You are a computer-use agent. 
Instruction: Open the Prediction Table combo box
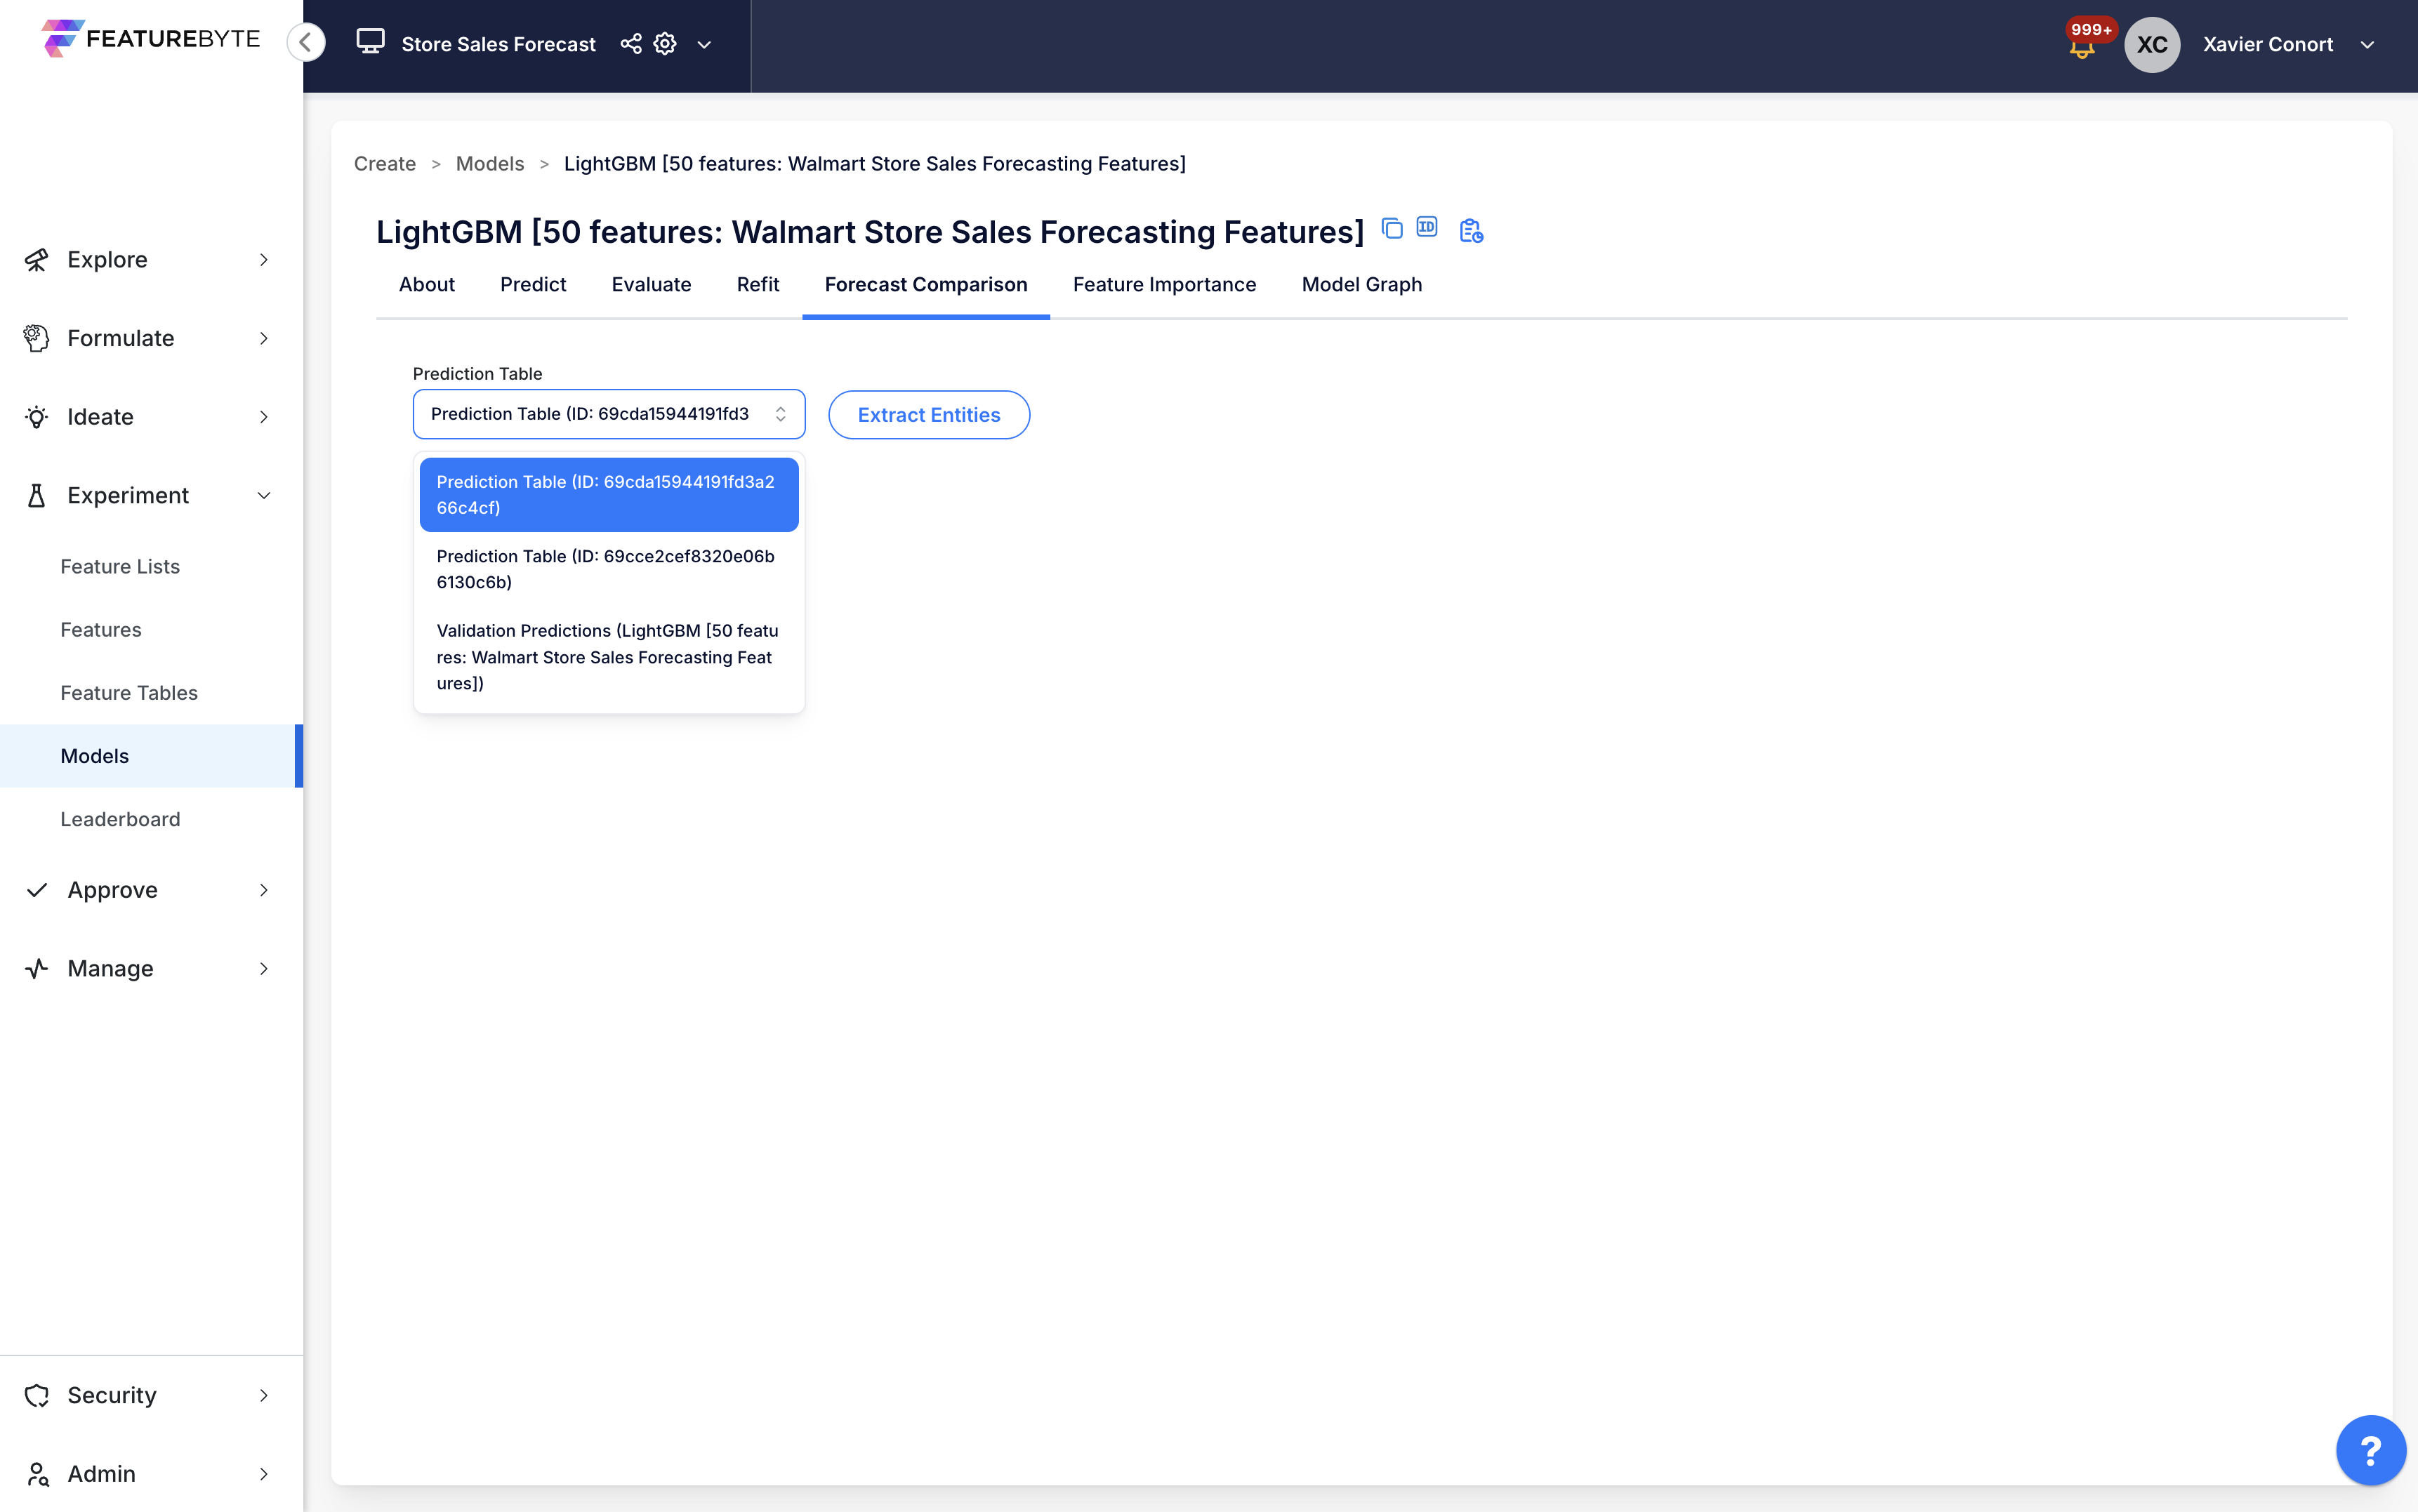pos(608,414)
